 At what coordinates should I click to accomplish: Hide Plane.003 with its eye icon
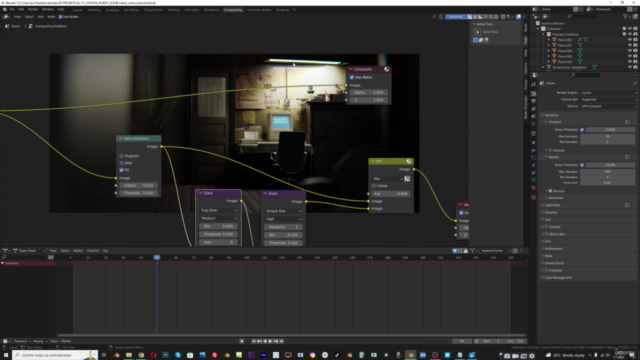(630, 40)
